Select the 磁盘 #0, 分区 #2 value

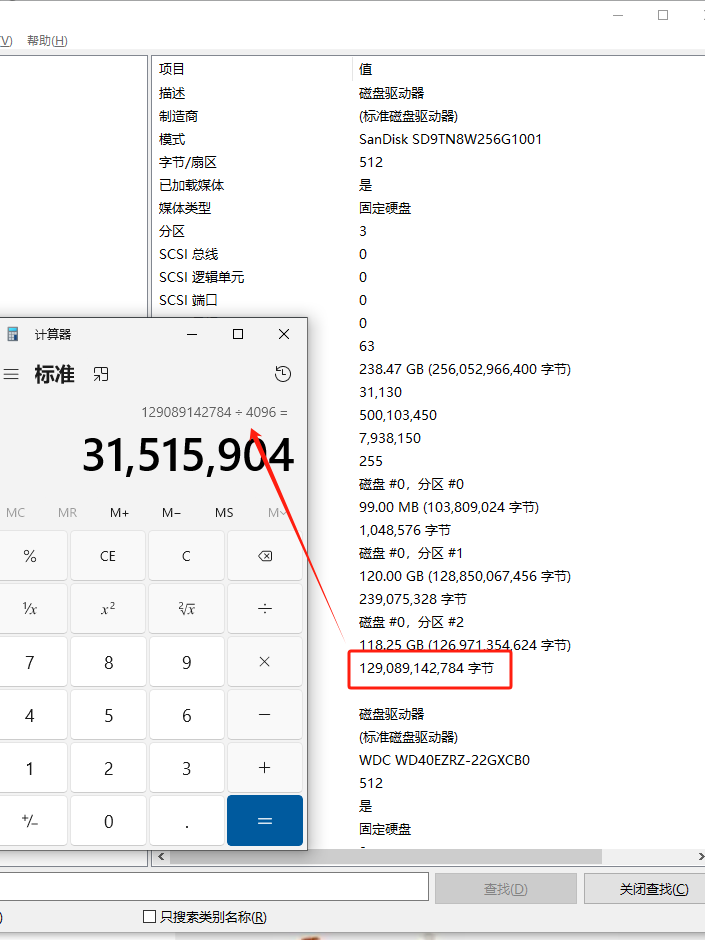(x=411, y=622)
